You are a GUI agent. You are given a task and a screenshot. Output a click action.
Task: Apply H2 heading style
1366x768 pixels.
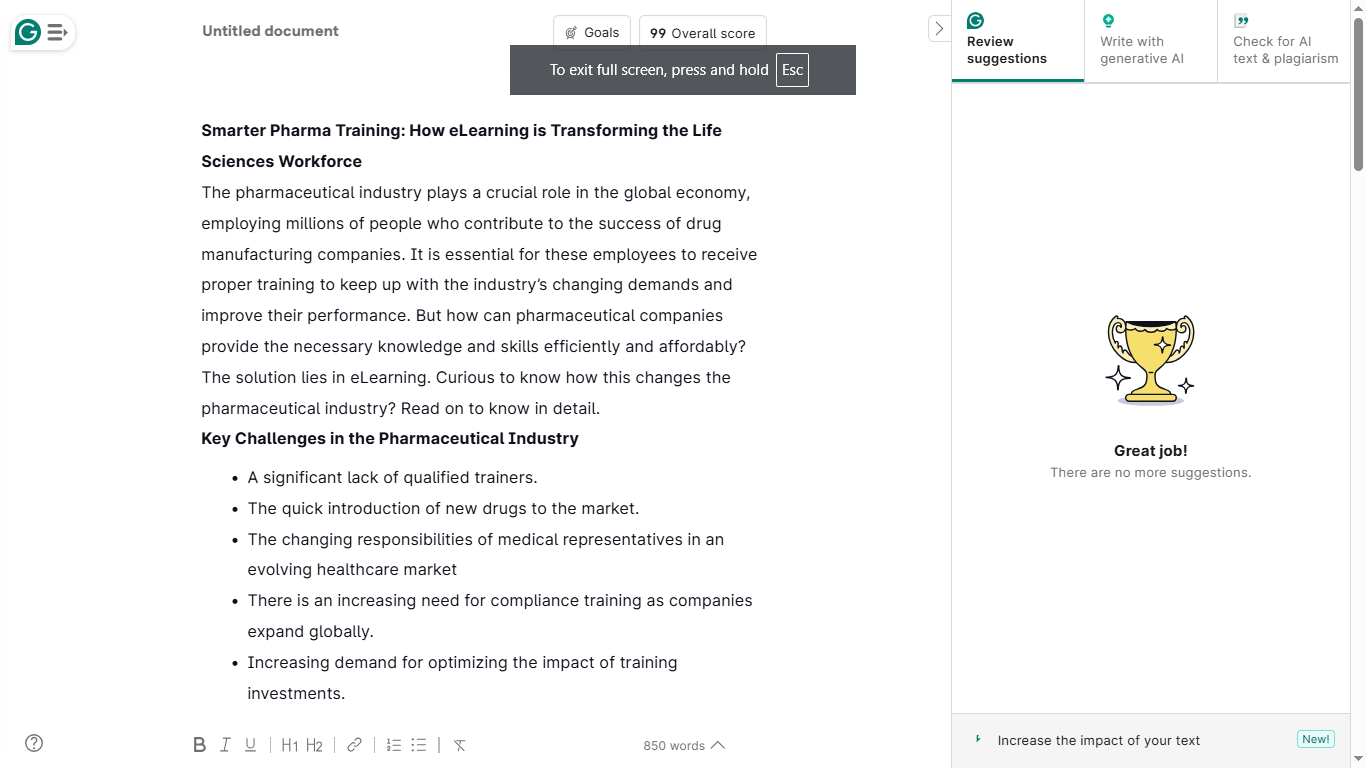pyautogui.click(x=314, y=745)
